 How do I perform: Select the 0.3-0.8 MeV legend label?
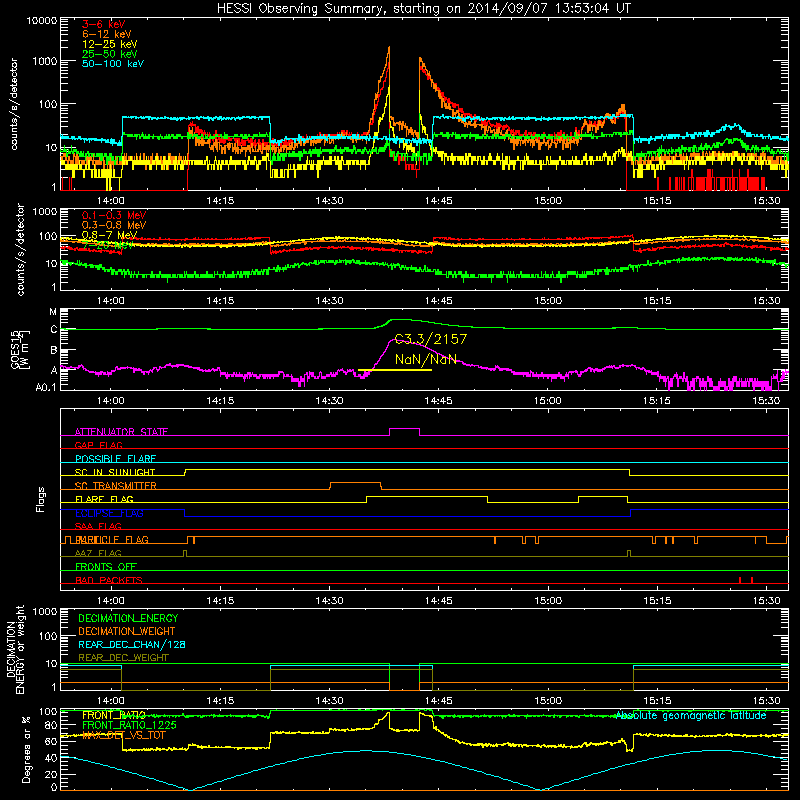[114, 225]
